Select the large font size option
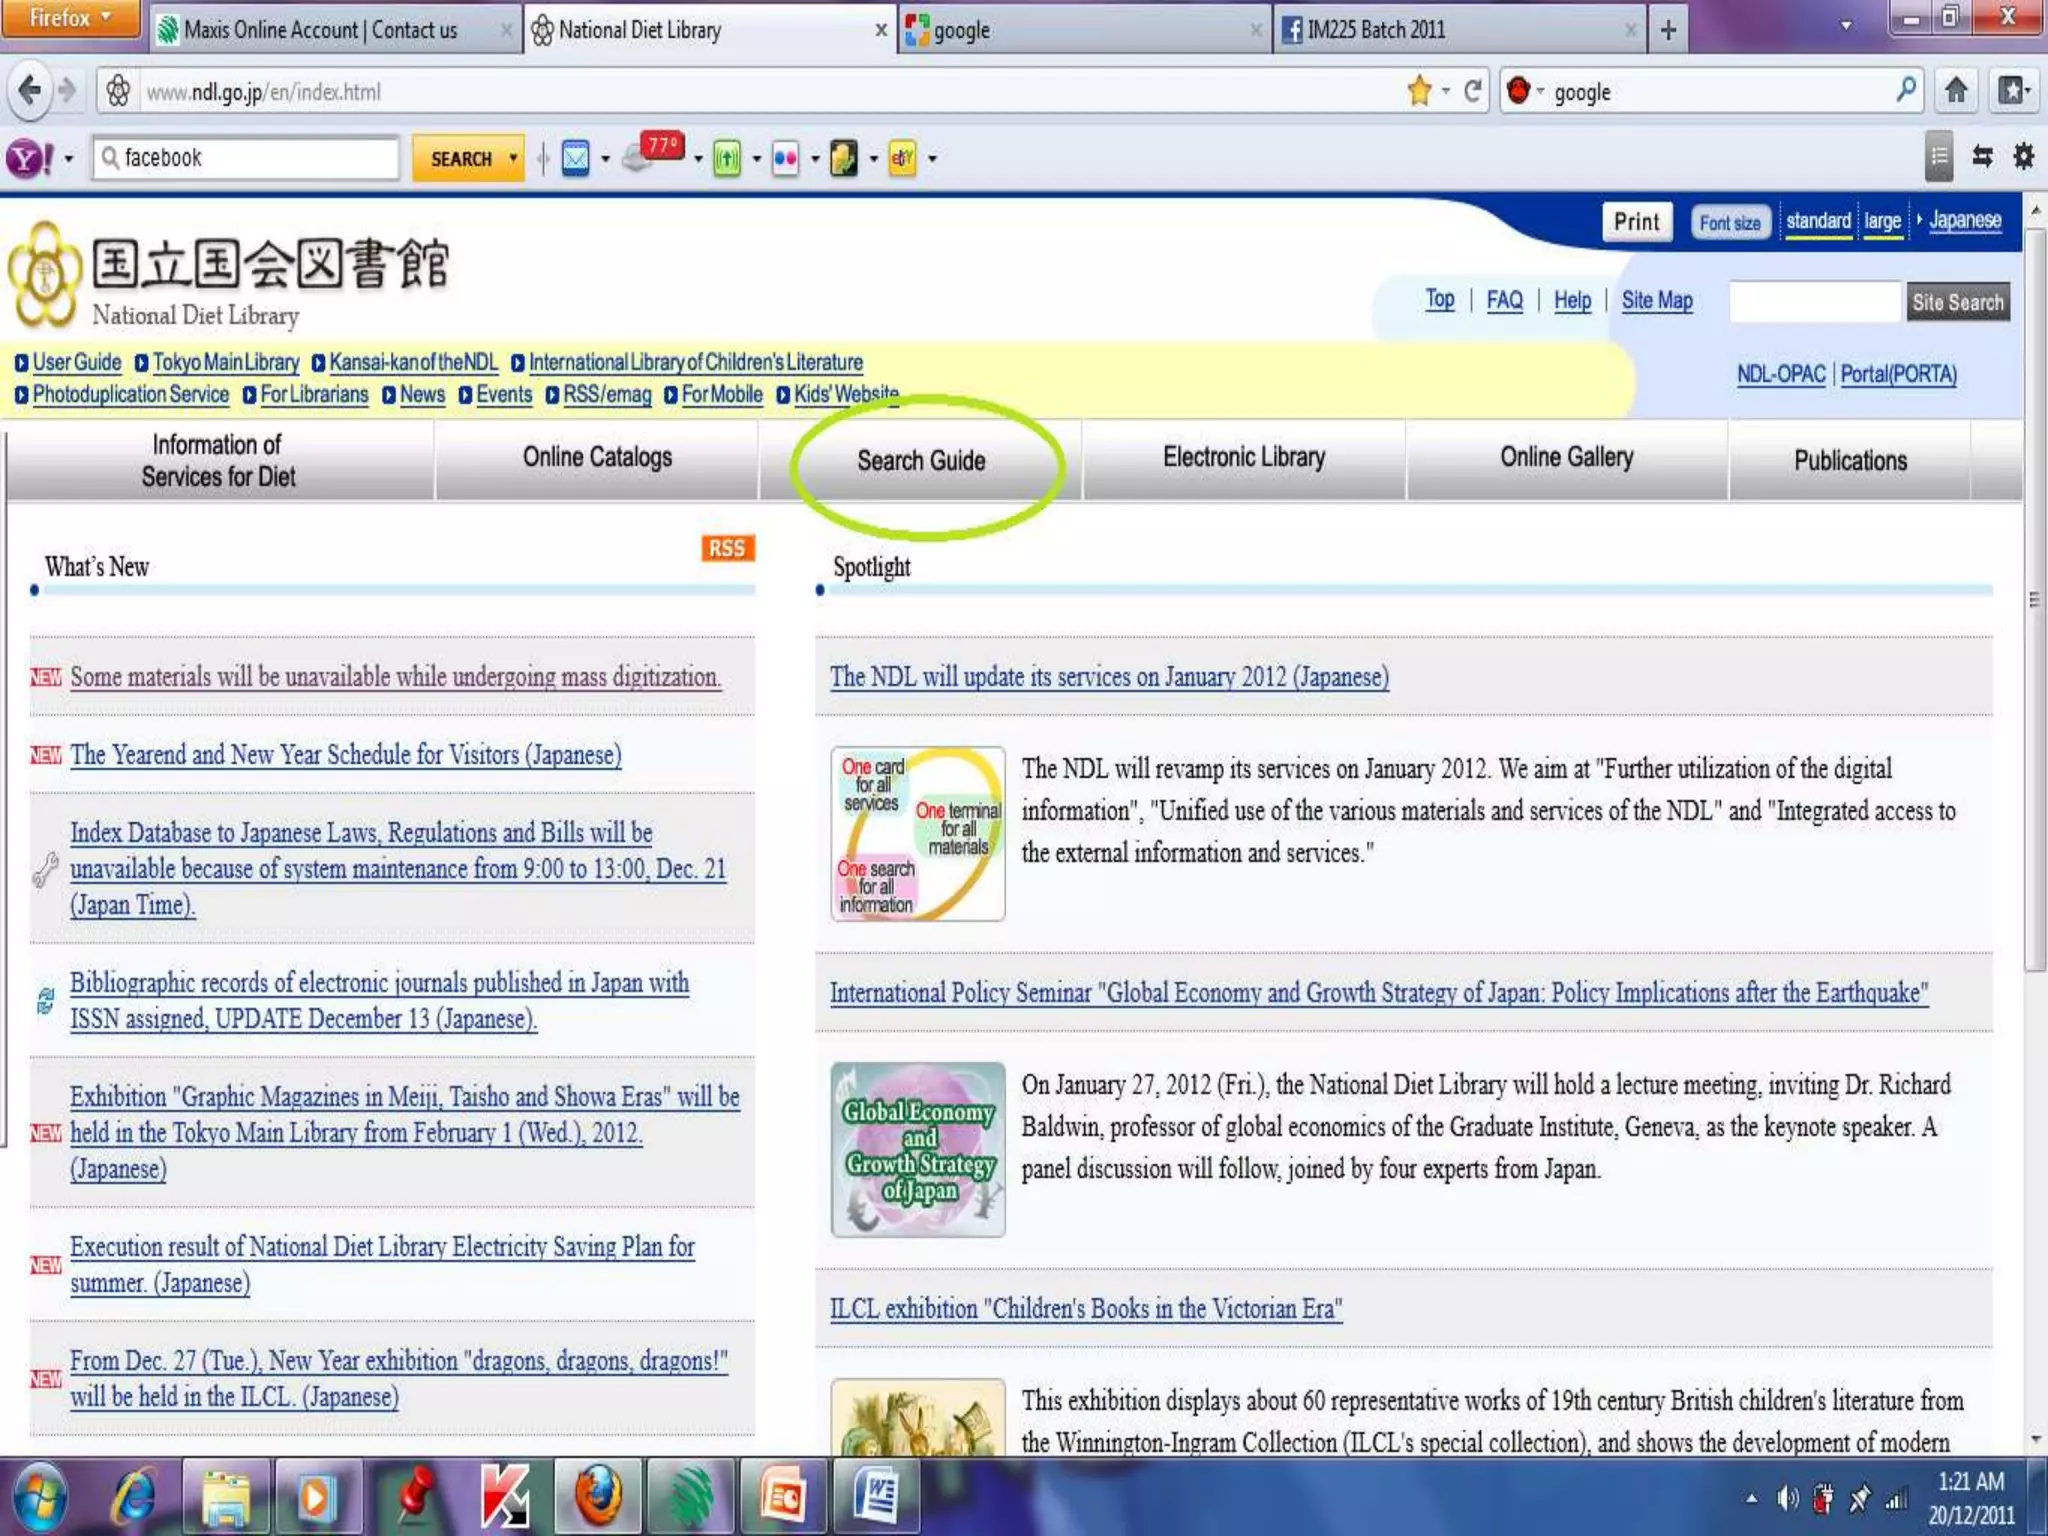The width and height of the screenshot is (2048, 1536). pyautogui.click(x=1882, y=221)
